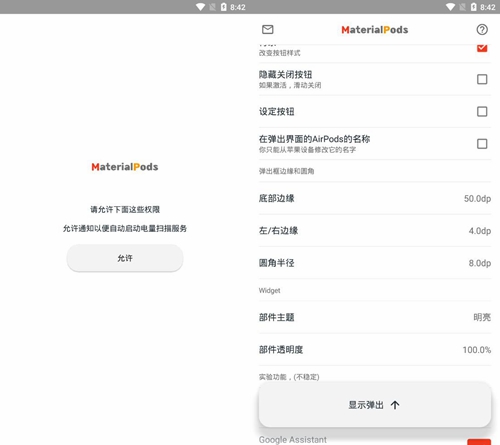Tap the MaterialPods title in header
The height and width of the screenshot is (445, 500).
(375, 30)
